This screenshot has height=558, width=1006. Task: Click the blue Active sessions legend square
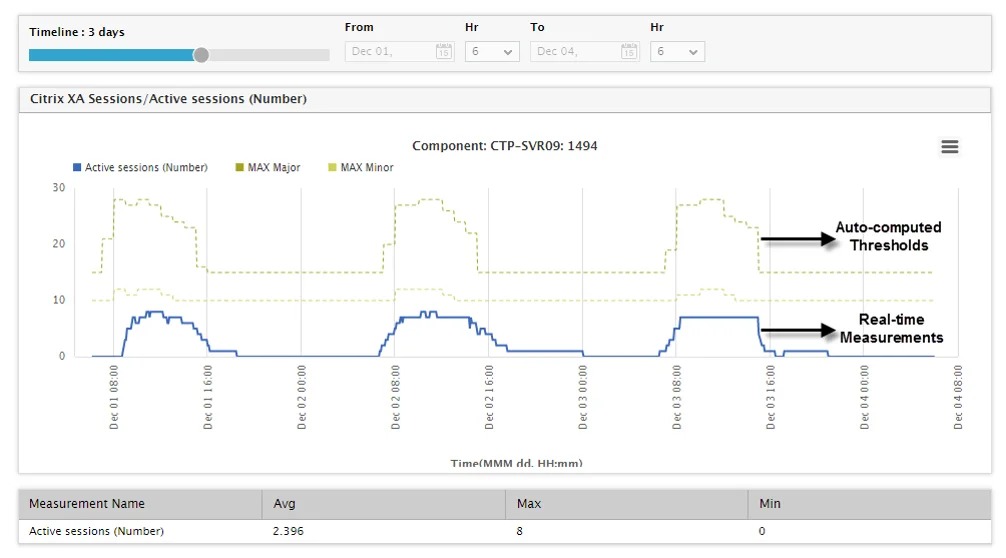tap(77, 167)
